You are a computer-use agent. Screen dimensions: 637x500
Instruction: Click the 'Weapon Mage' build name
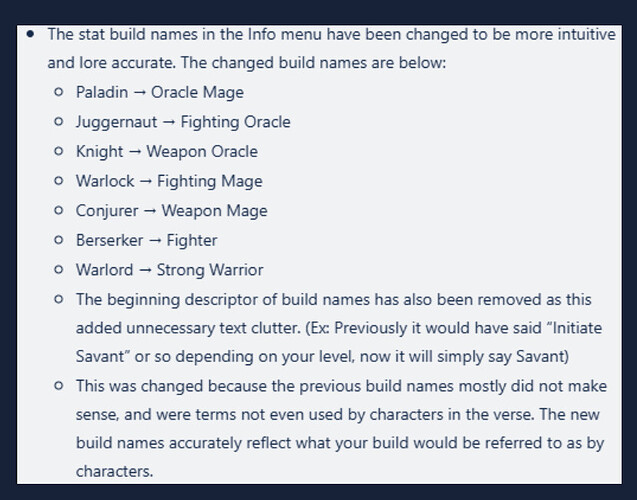click(x=214, y=211)
